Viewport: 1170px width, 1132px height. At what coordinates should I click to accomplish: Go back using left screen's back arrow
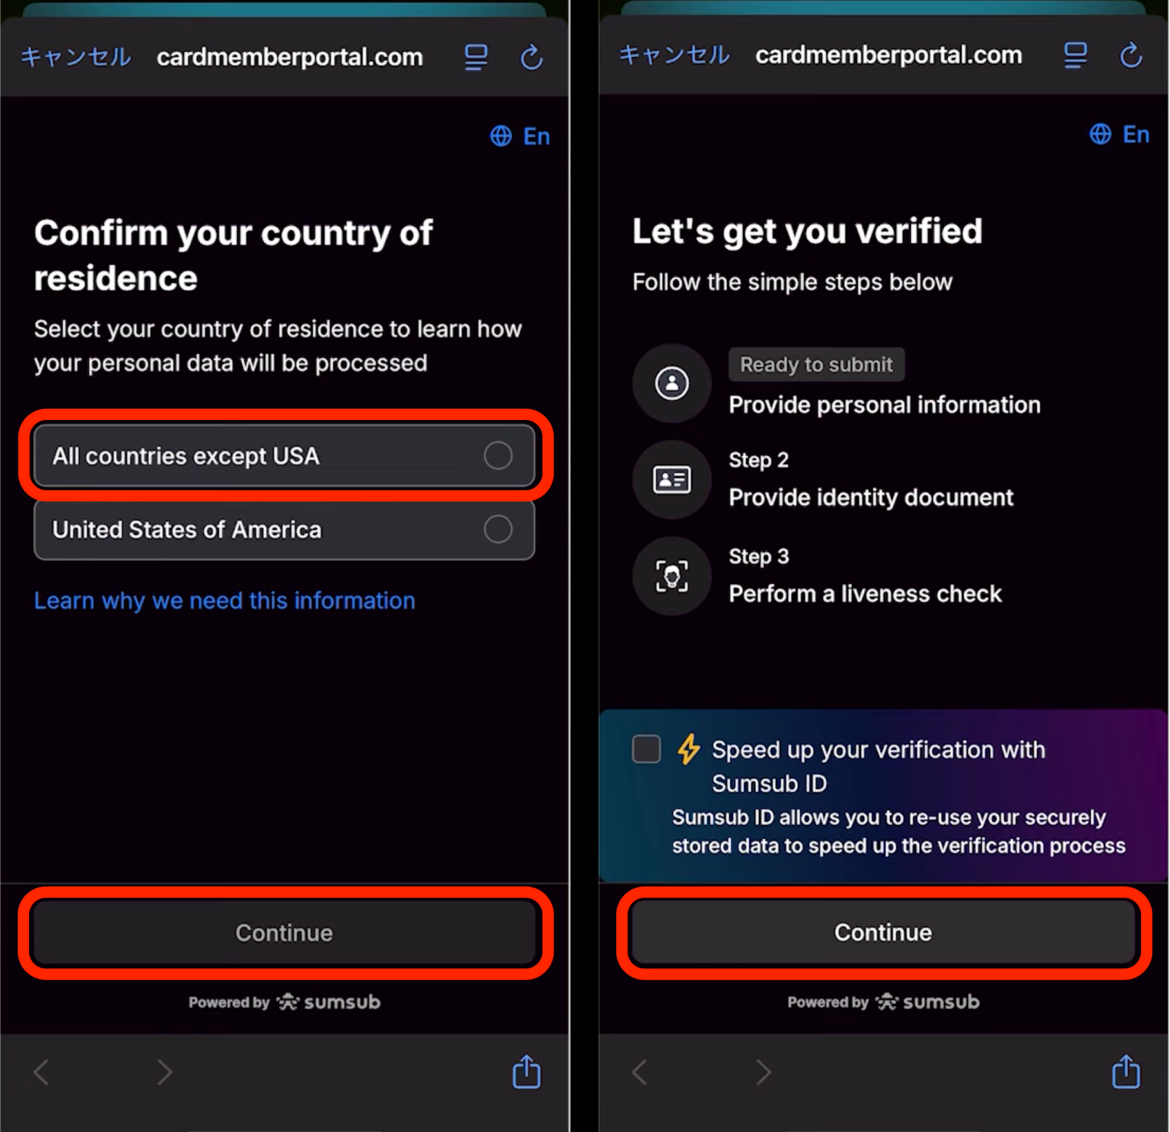(x=42, y=1072)
